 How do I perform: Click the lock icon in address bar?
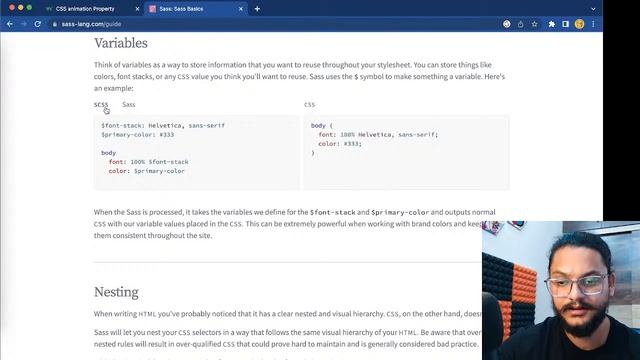(x=55, y=24)
